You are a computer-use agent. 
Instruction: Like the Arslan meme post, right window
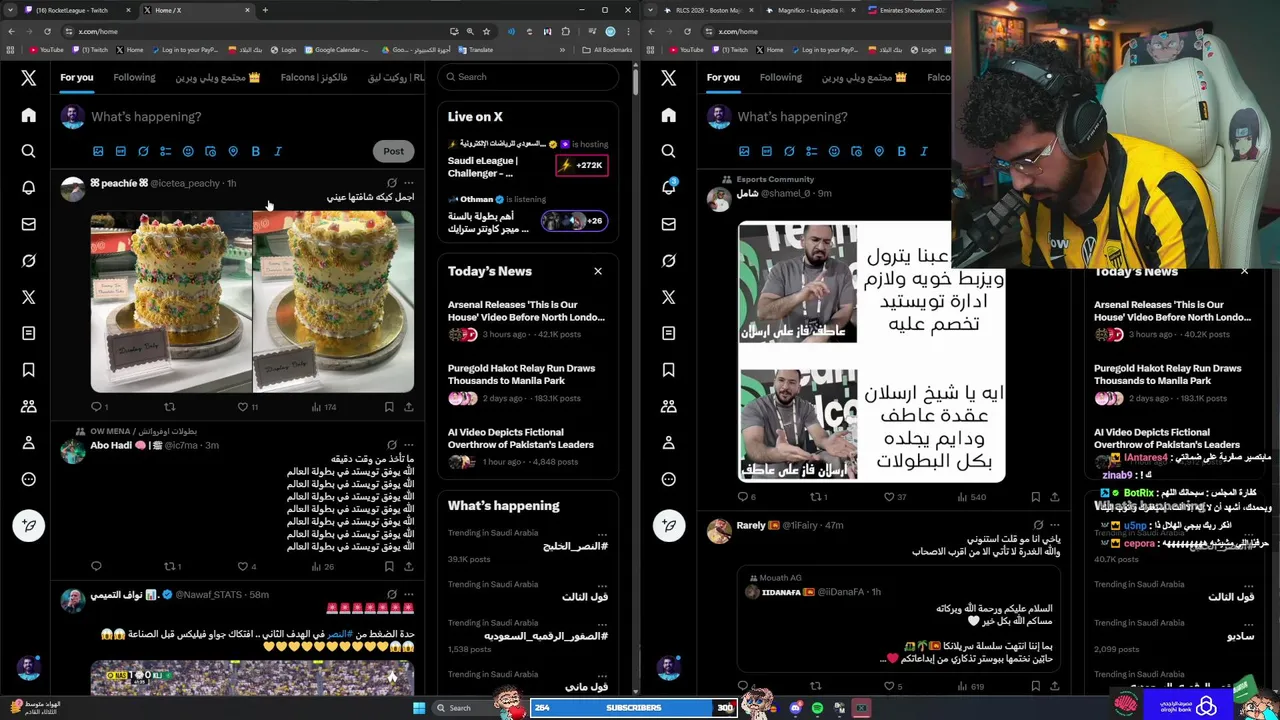pyautogui.click(x=889, y=496)
